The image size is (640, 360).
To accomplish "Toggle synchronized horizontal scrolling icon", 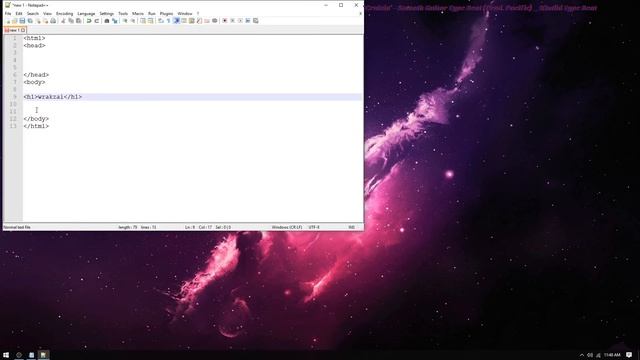I will [151, 21].
